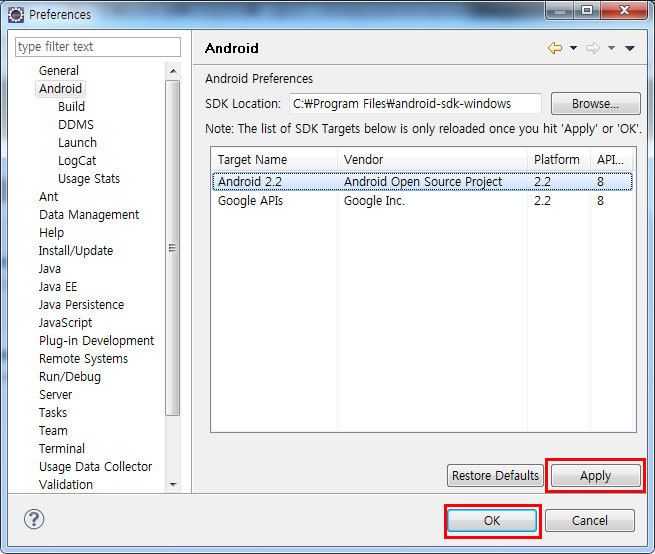Select Ant in the preferences tree
This screenshot has width=655, height=554.
(x=48, y=196)
